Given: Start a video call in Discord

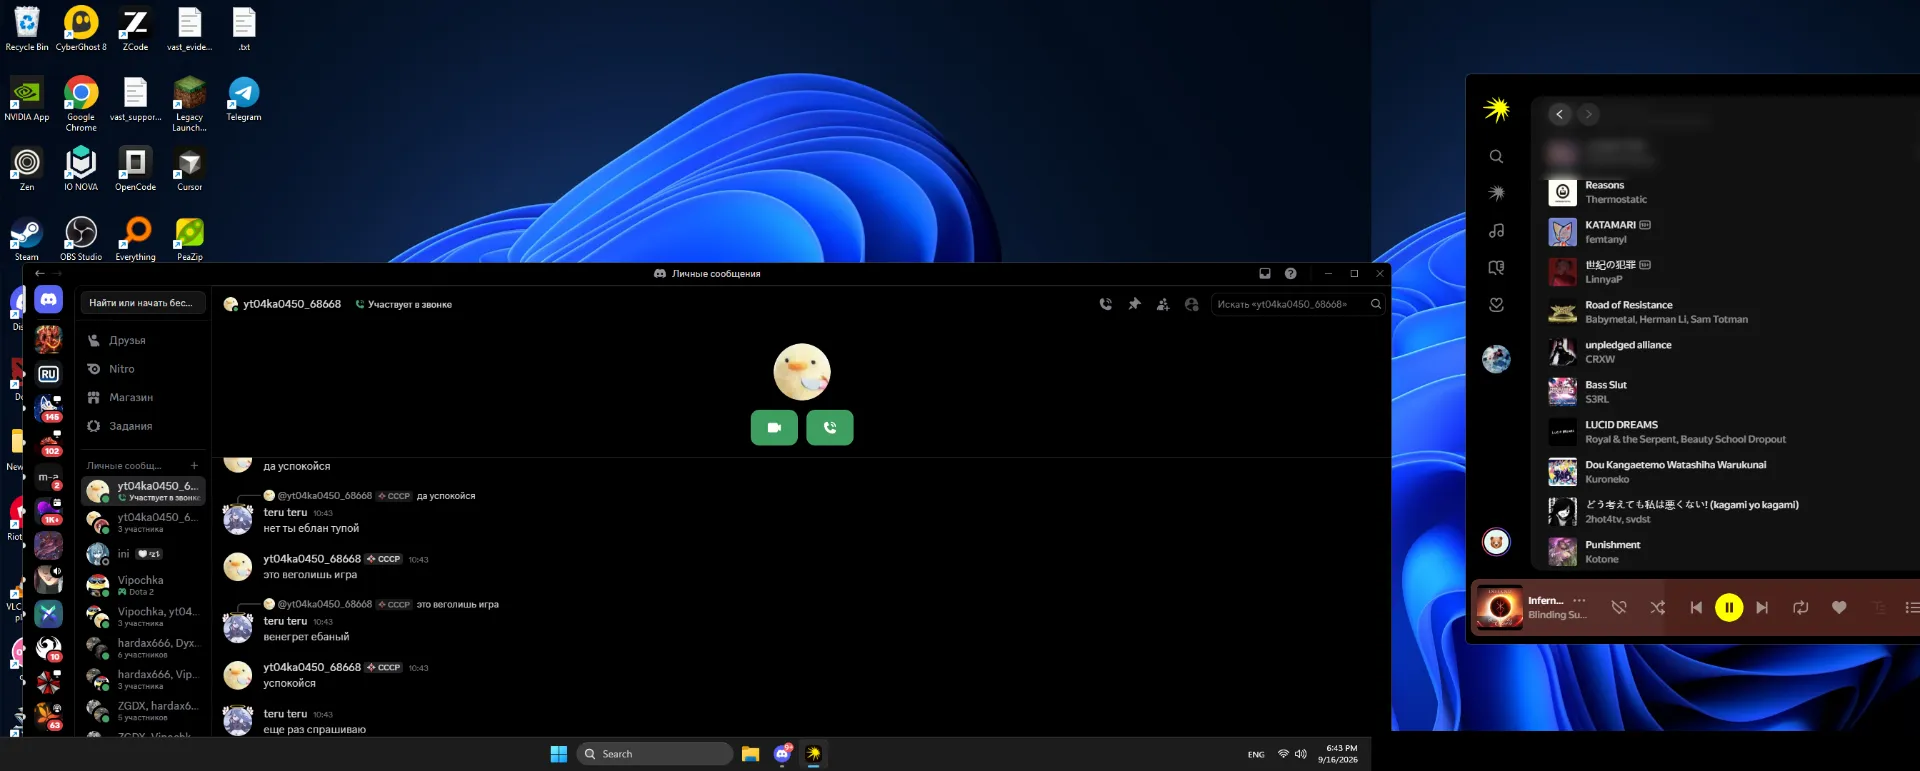Looking at the screenshot, I should point(774,428).
